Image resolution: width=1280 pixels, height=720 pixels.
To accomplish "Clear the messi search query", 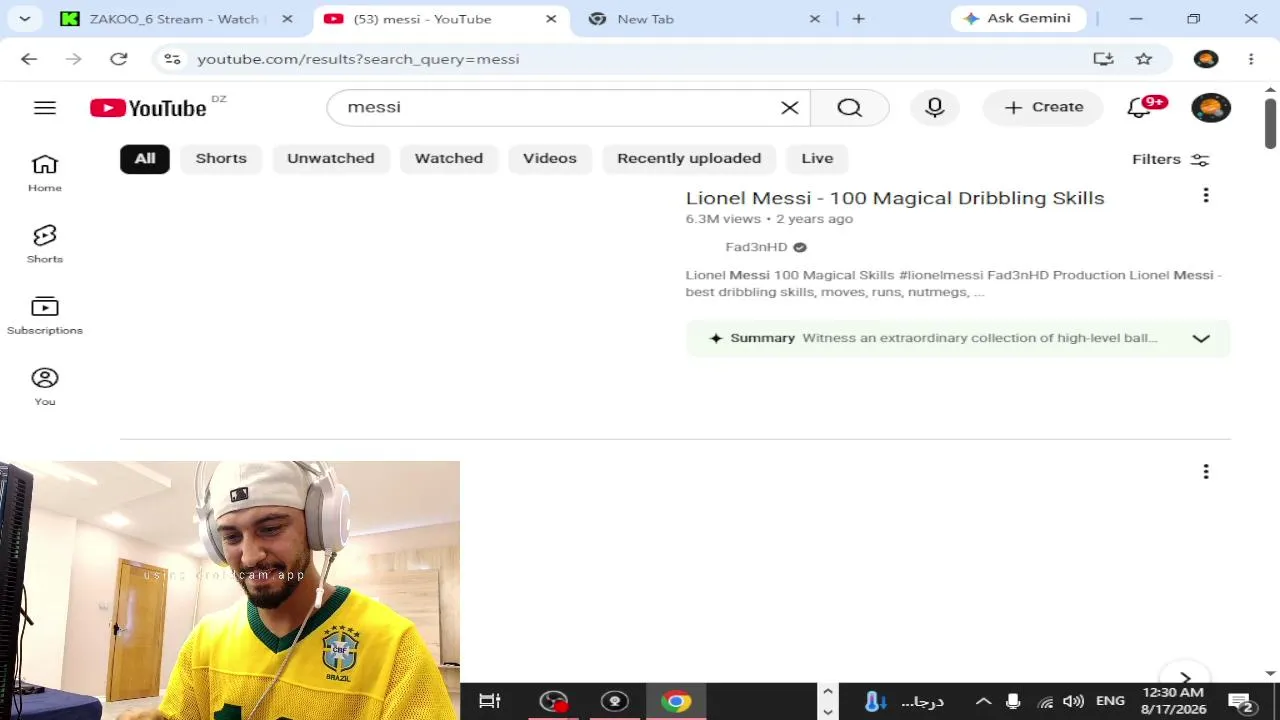I will [x=790, y=108].
